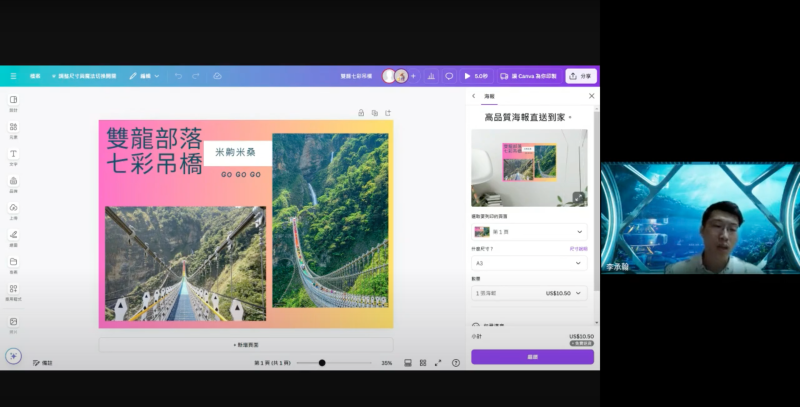Open the quantity dropdown US$10.50

pyautogui.click(x=529, y=293)
